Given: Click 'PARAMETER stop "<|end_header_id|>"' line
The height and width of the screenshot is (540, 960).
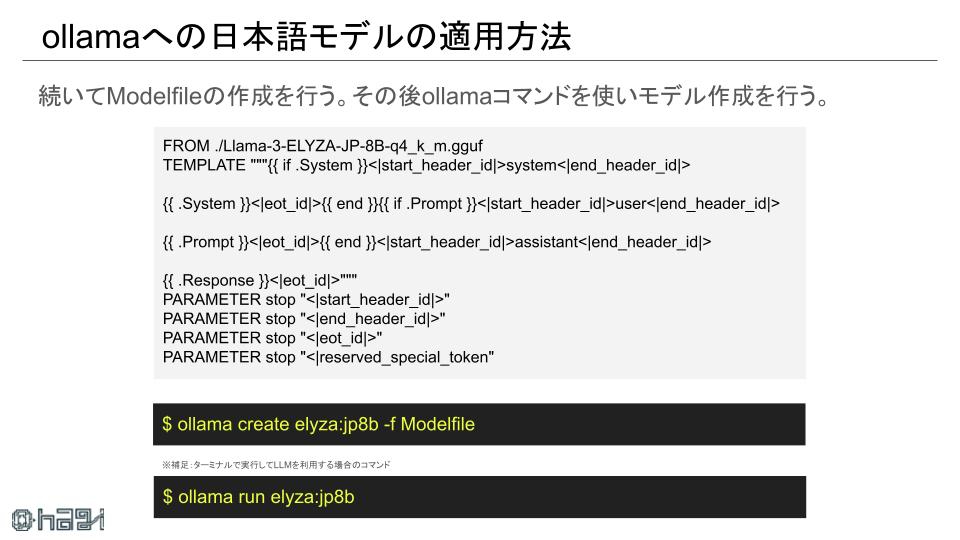Looking at the screenshot, I should [304, 319].
